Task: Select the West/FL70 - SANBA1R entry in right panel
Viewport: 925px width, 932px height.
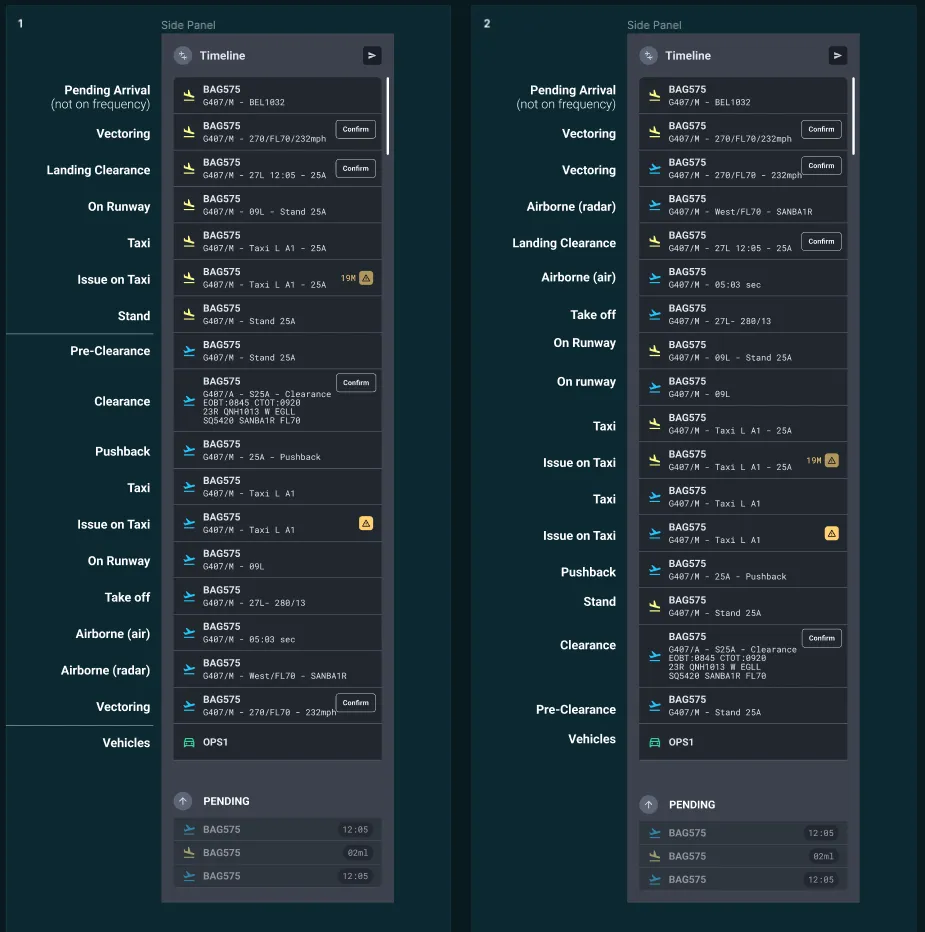Action: 743,205
